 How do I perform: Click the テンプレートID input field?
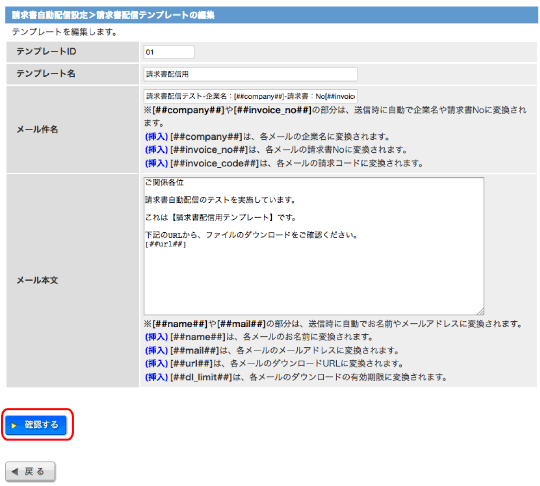click(169, 52)
